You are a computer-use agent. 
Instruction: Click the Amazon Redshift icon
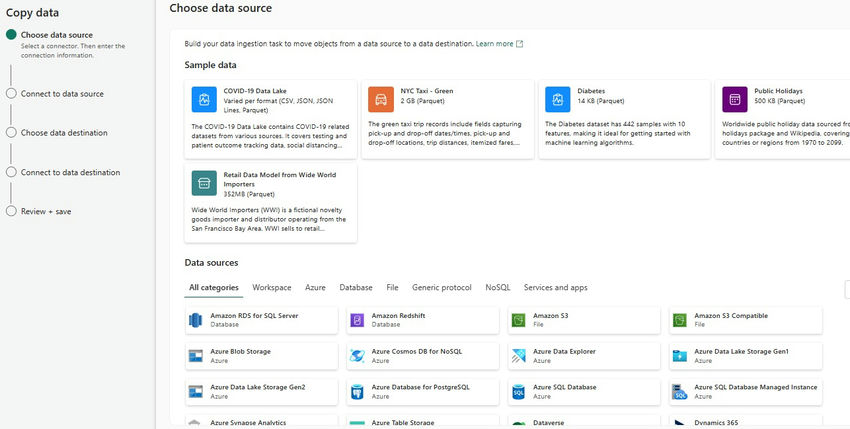coord(357,320)
